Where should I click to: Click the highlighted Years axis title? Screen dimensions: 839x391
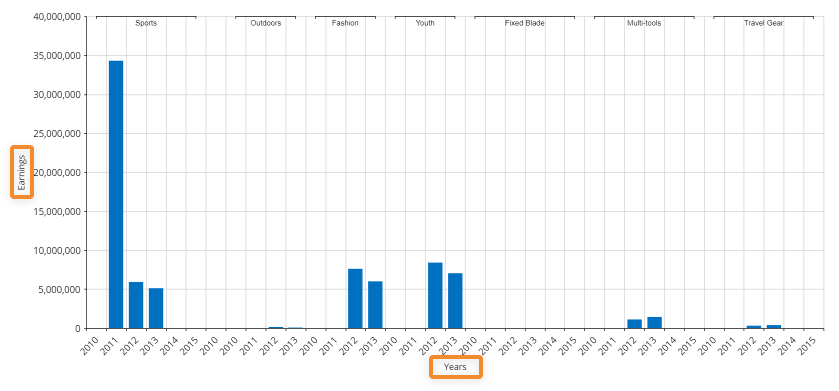click(455, 367)
